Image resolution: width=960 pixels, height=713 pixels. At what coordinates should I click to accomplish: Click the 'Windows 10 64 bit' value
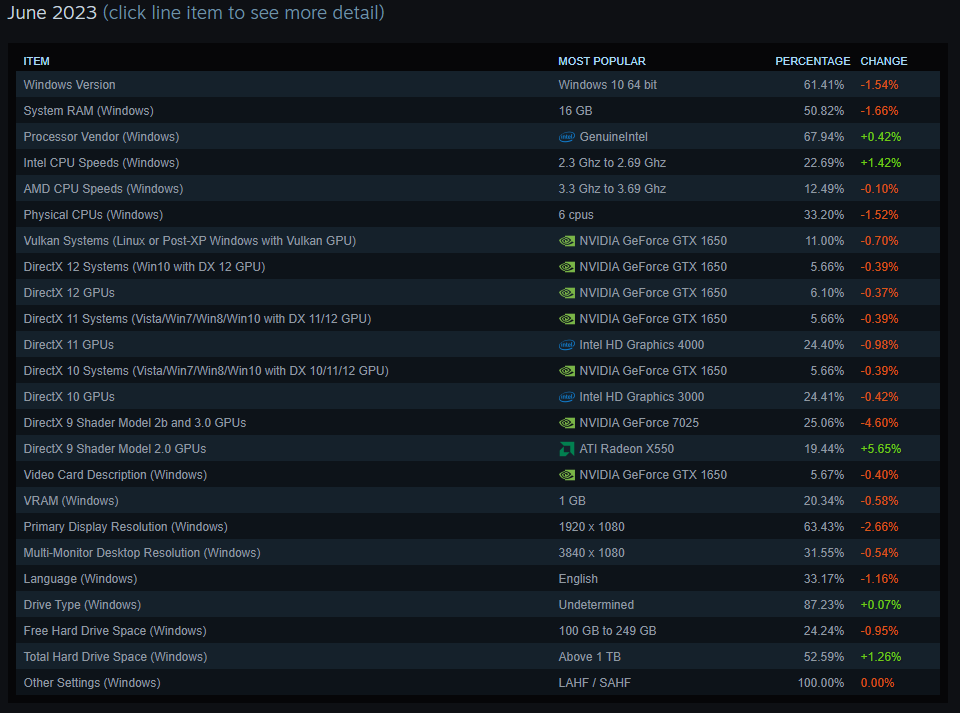(607, 85)
